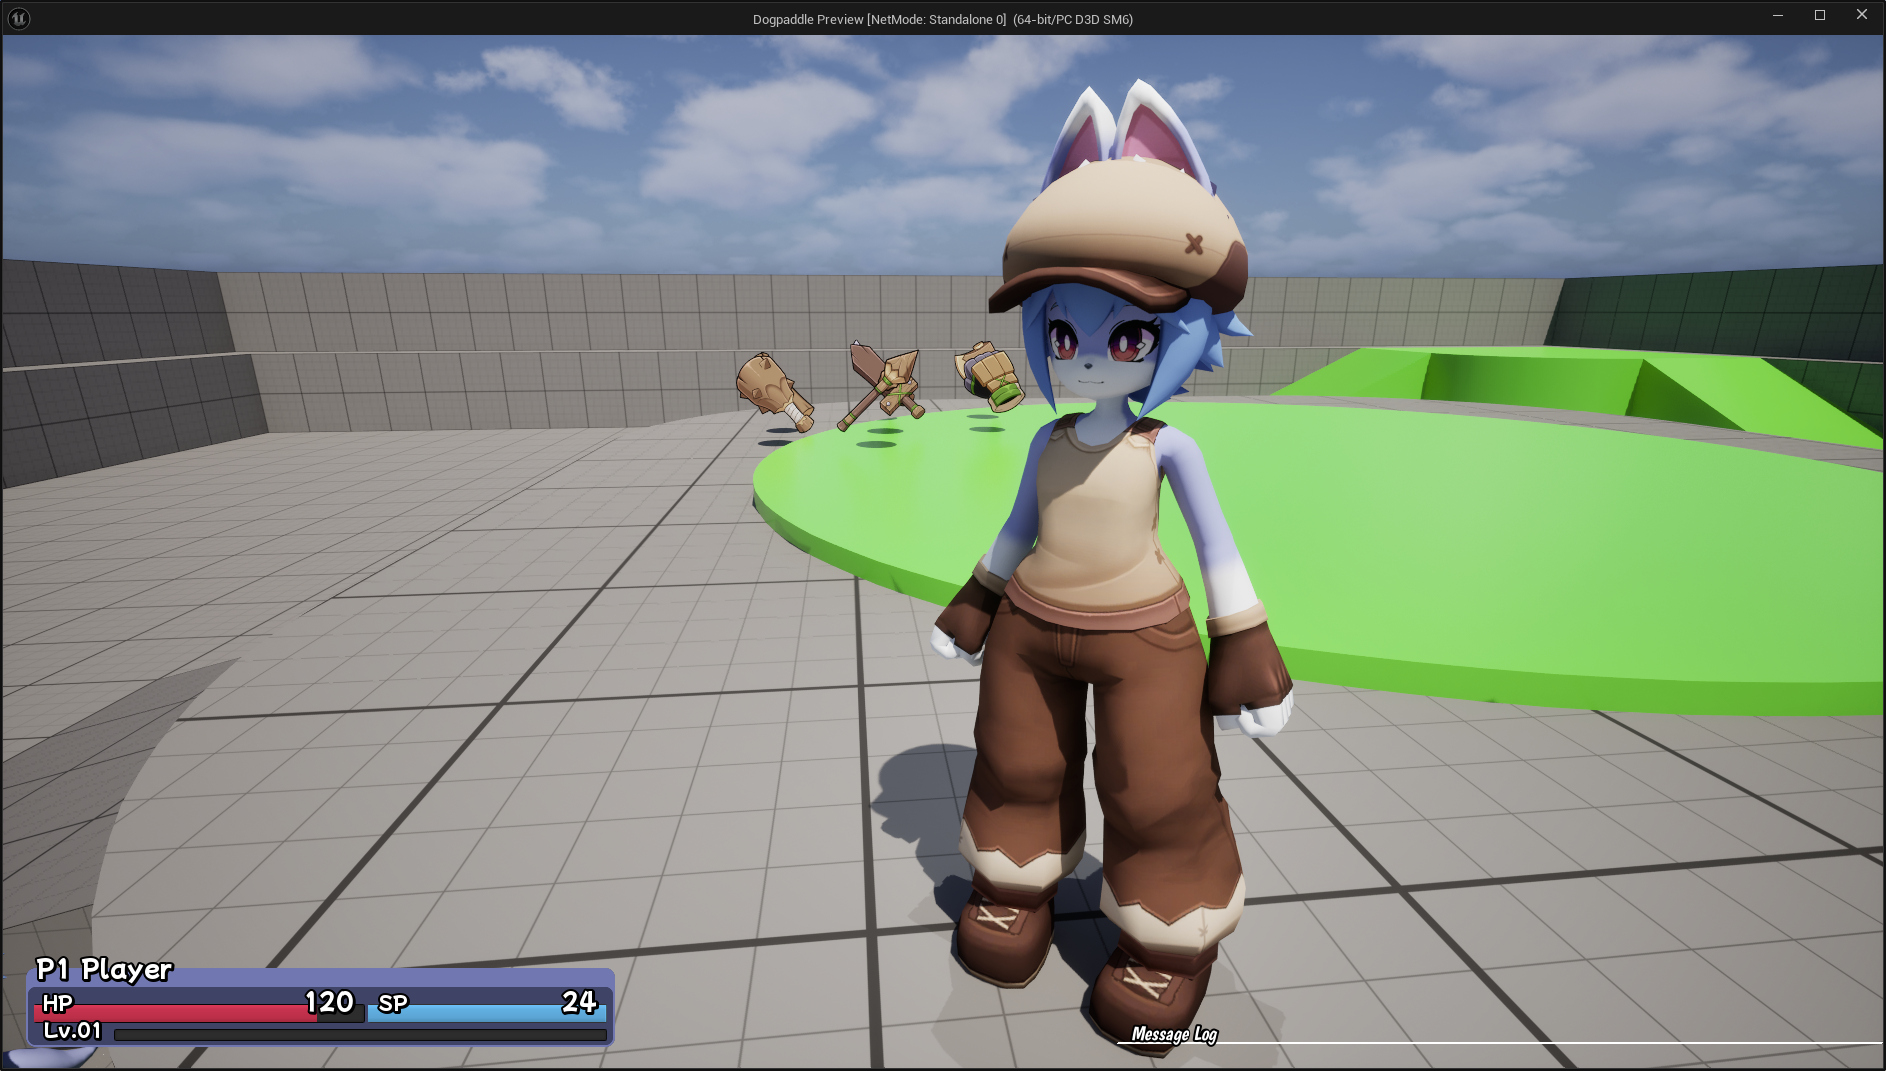Click the HP value 120

click(x=329, y=1002)
